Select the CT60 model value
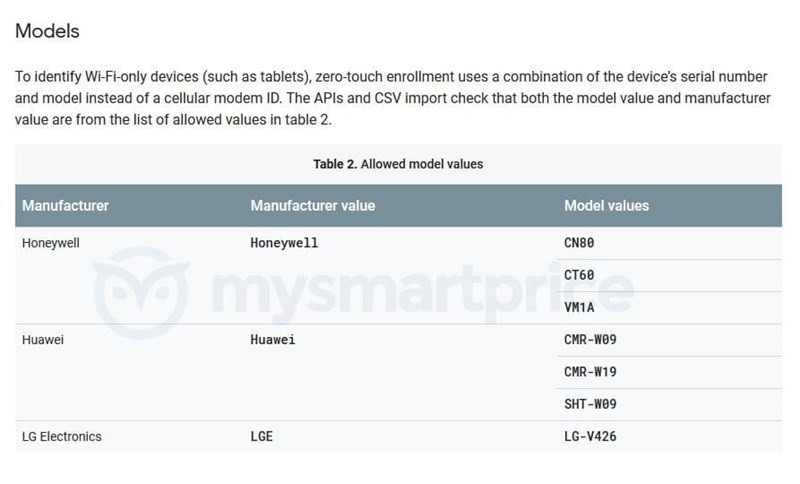Viewport: 800px width, 484px height. 580,275
